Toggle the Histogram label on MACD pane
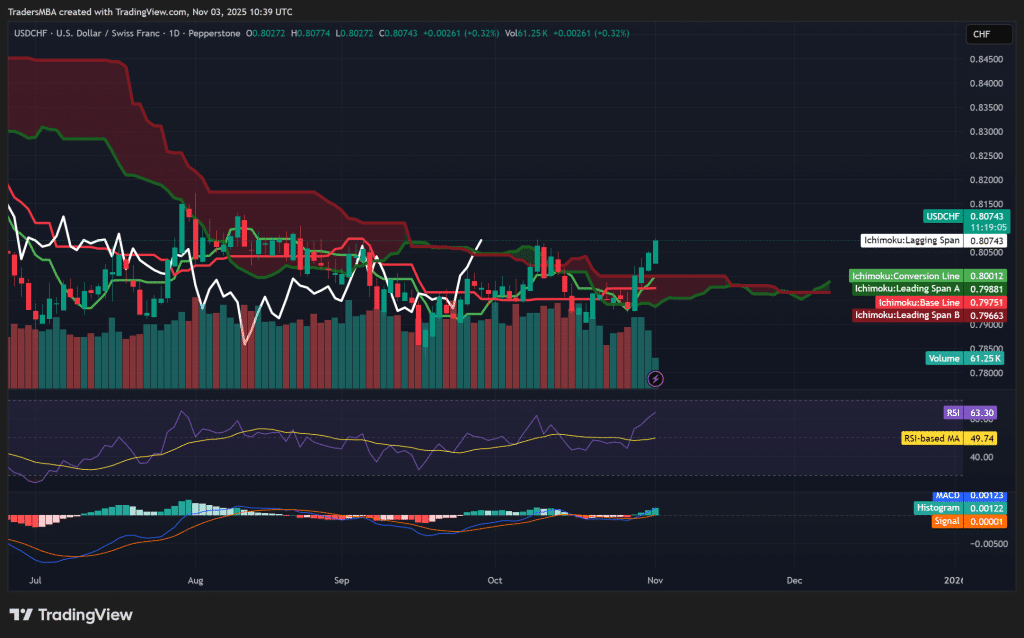This screenshot has width=1024, height=638. point(938,508)
